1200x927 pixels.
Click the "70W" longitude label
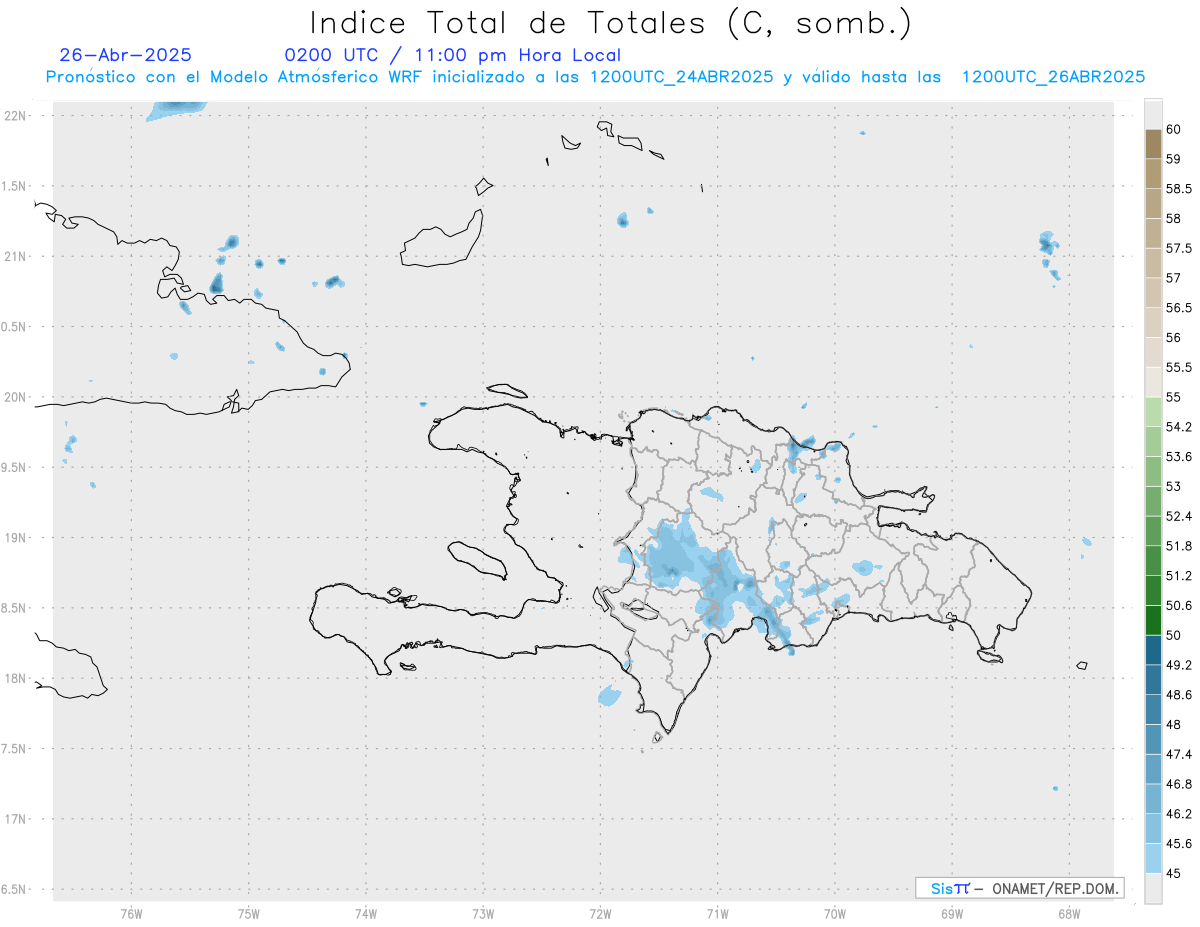[835, 913]
